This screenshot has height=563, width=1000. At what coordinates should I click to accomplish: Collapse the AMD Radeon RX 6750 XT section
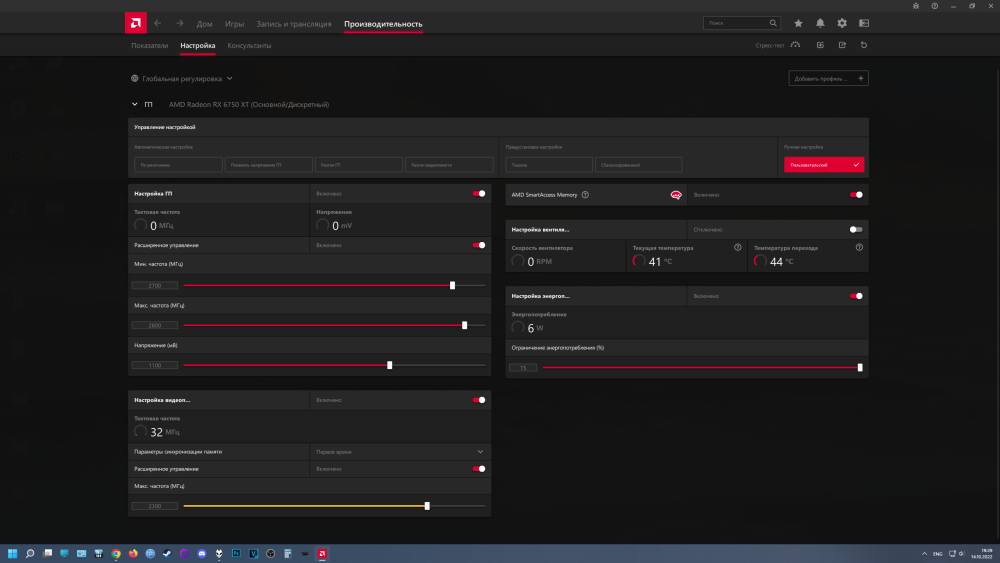pos(134,104)
